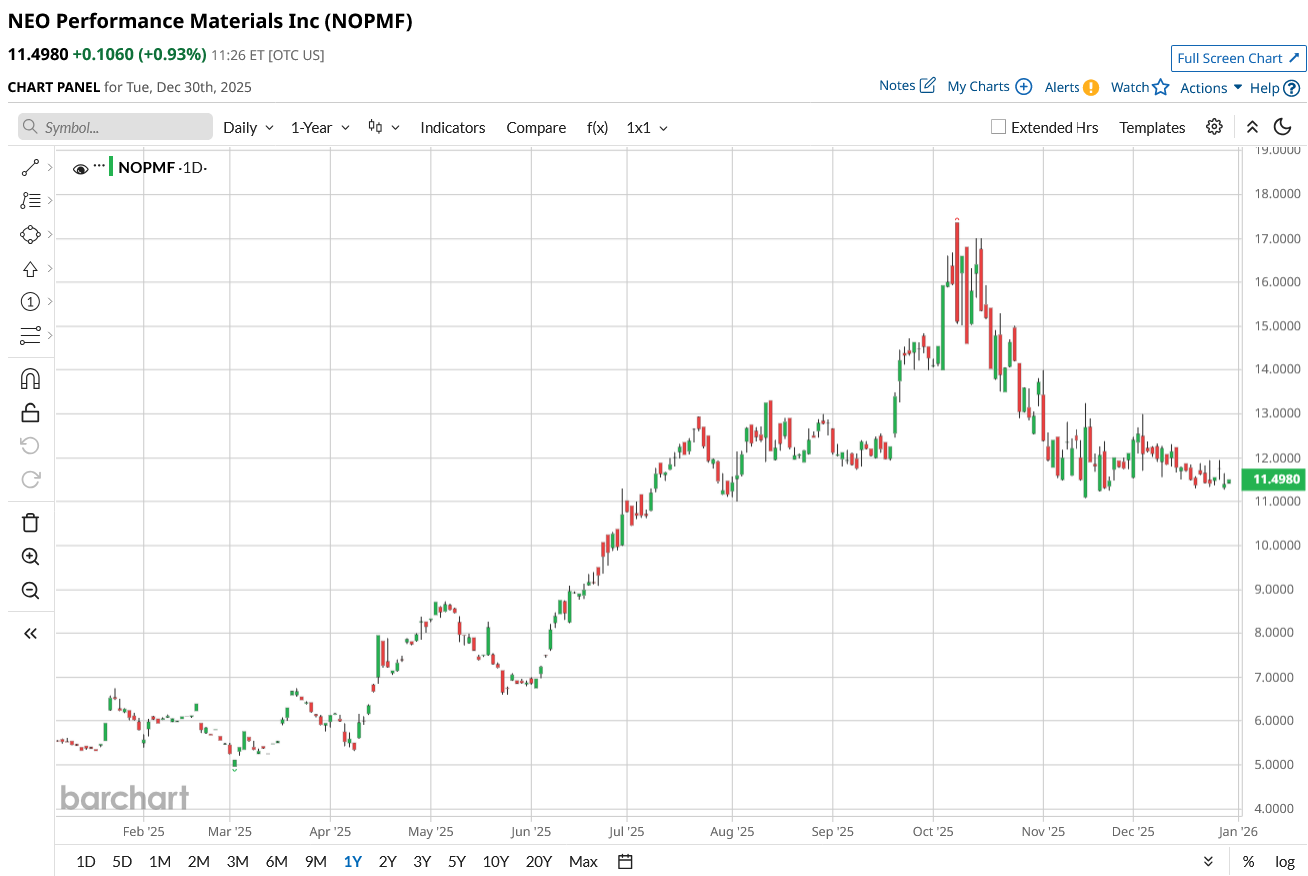The height and width of the screenshot is (876, 1308).
Task: Undo the last chart action
Action: (x=30, y=446)
